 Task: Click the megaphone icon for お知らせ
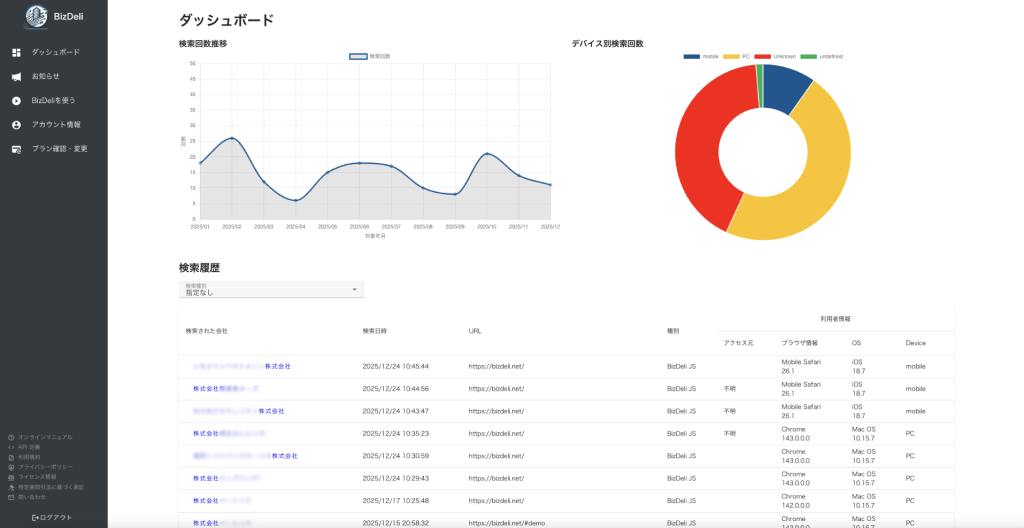click(16, 76)
